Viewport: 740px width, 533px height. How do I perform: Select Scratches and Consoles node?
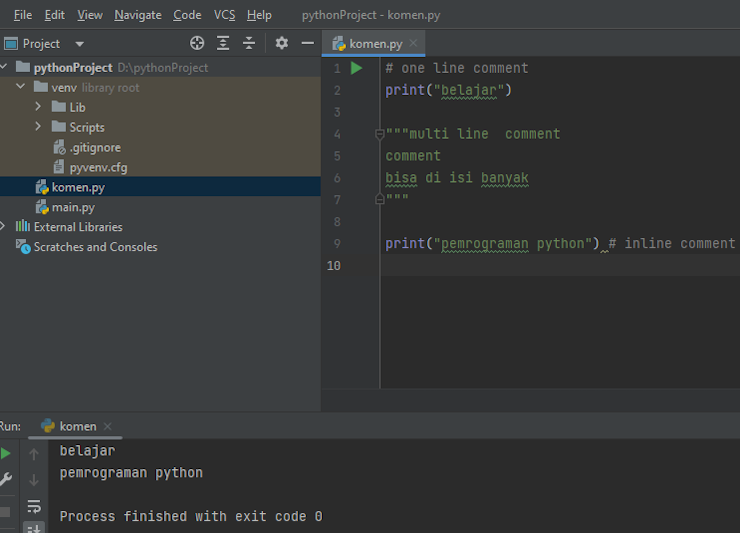[x=95, y=247]
